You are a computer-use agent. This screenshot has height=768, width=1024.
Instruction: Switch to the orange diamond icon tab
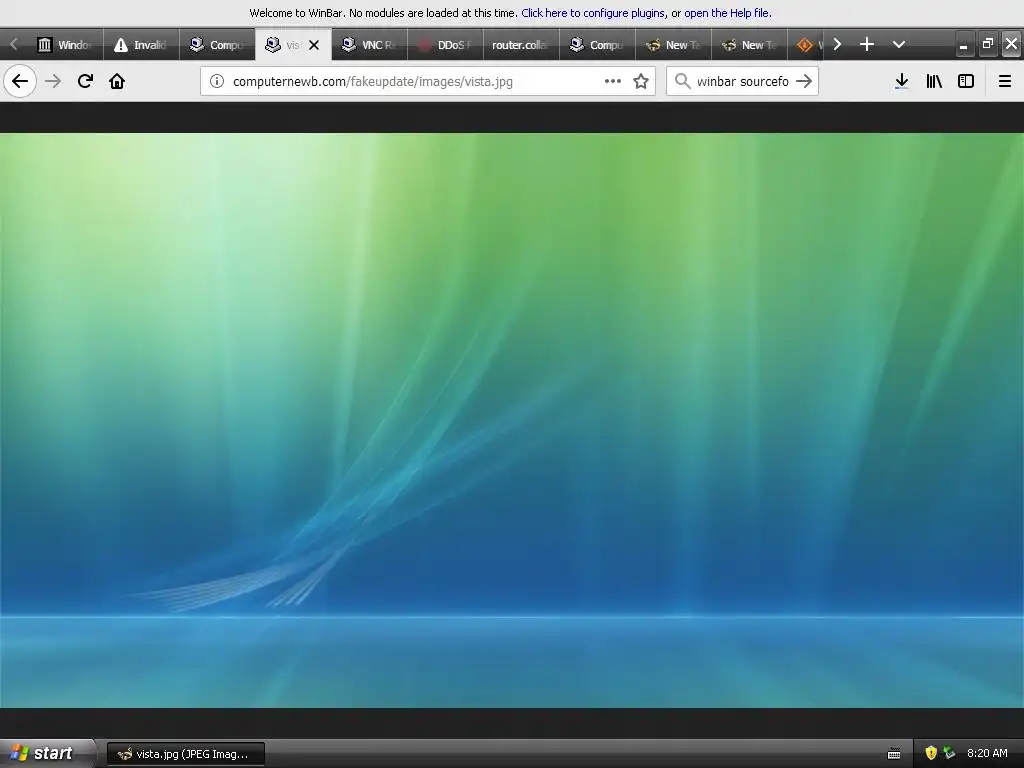(806, 44)
